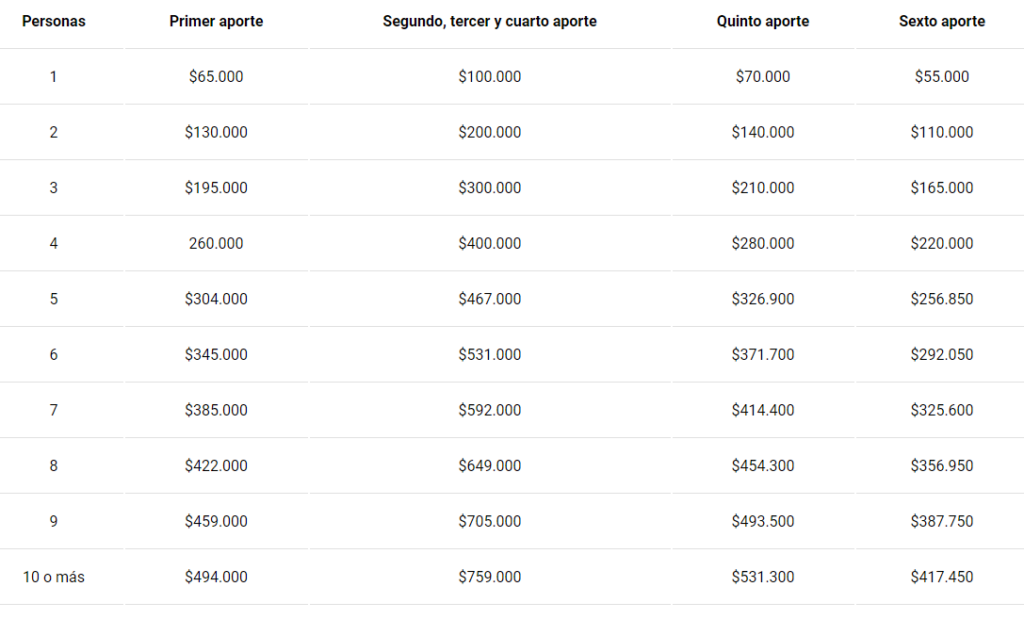Screen dimensions: 1024x619
Task: Click the $531.300 Quinto aporte cell
Action: tap(763, 577)
